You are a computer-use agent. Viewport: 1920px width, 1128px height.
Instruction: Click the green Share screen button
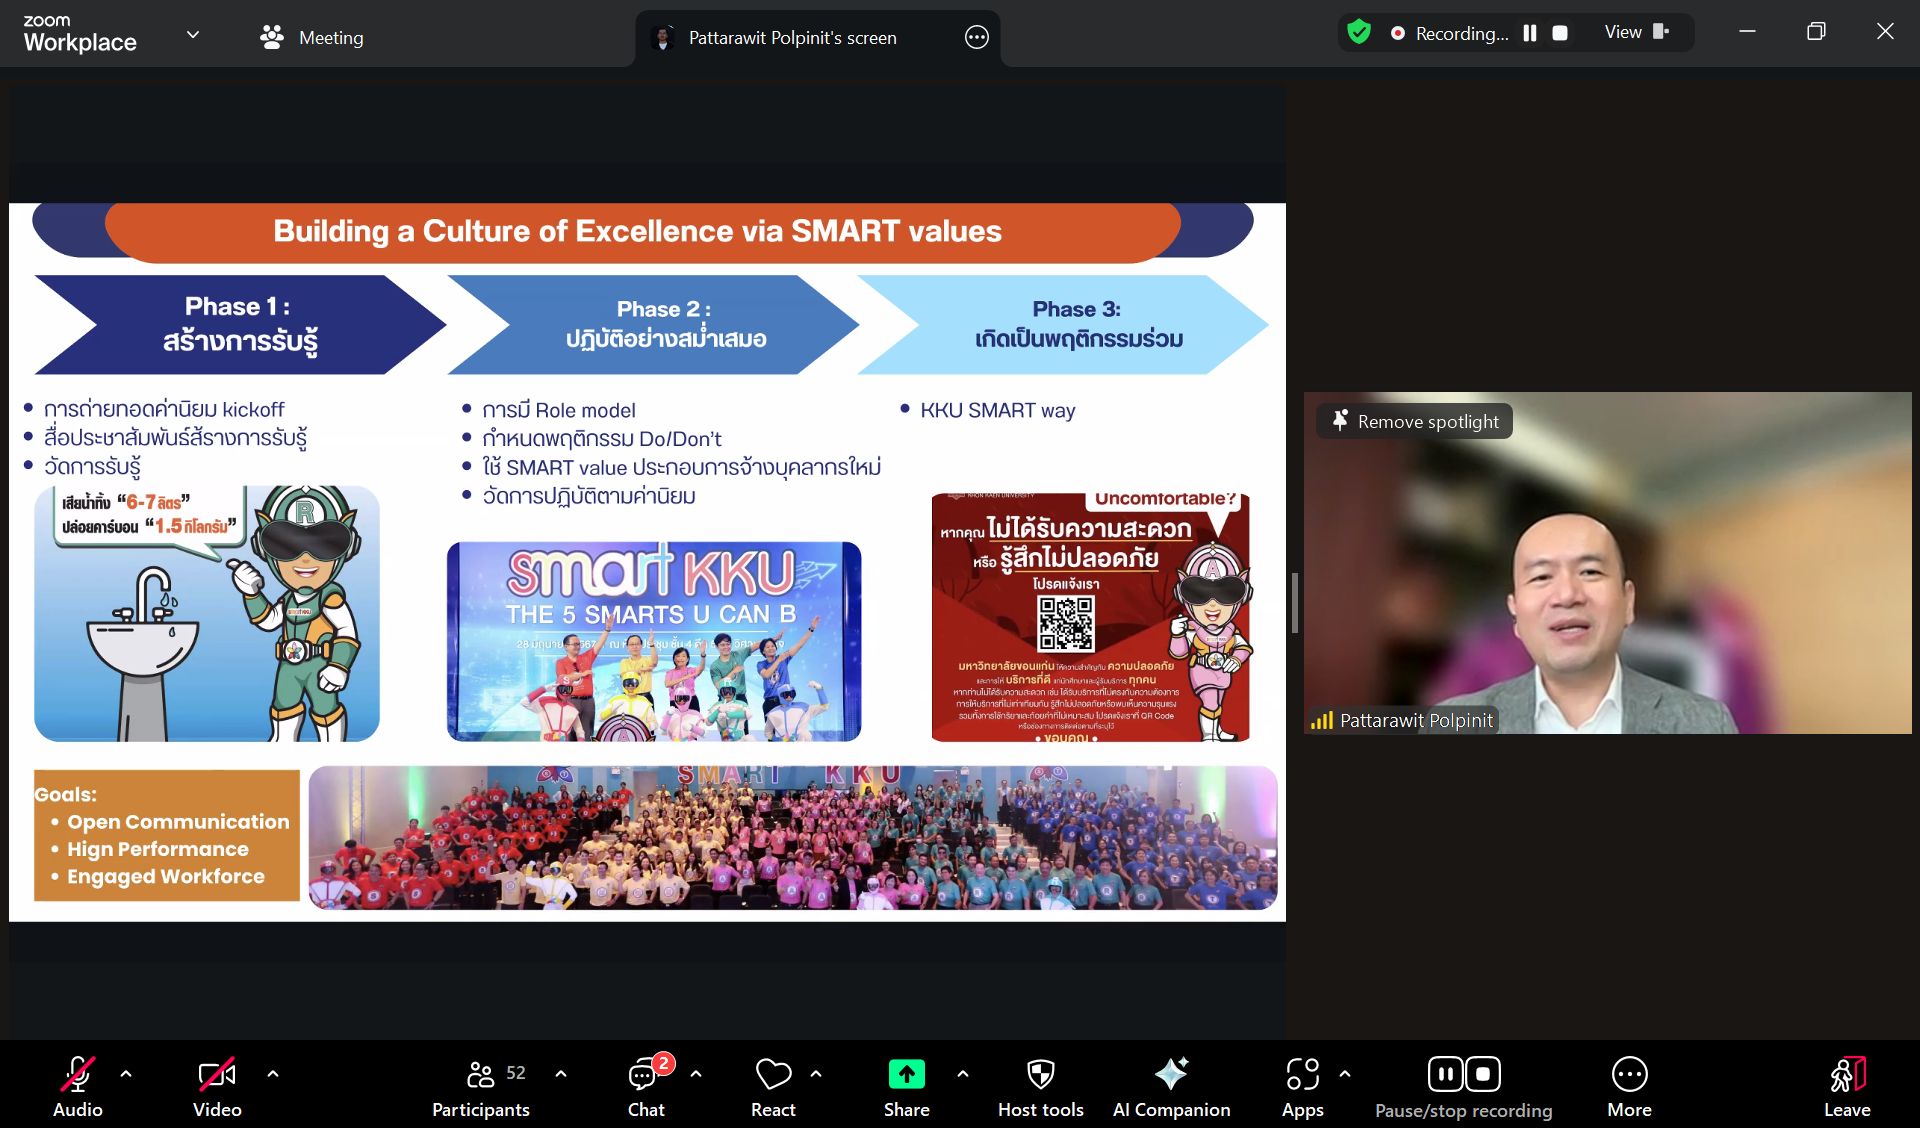[x=906, y=1075]
